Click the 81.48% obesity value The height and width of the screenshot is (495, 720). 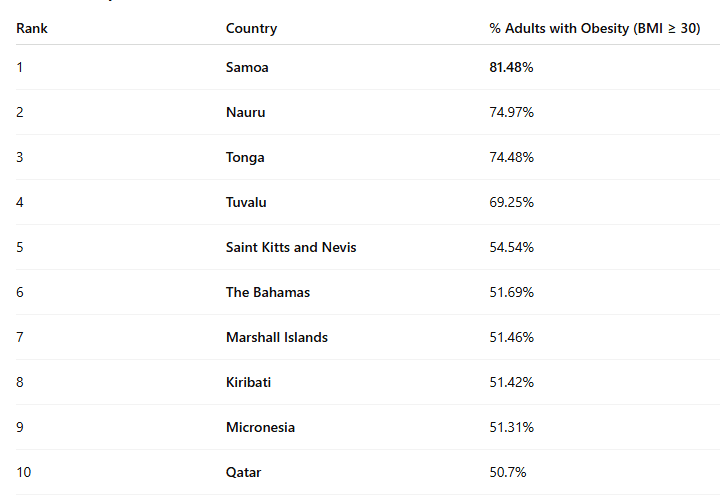tap(511, 68)
